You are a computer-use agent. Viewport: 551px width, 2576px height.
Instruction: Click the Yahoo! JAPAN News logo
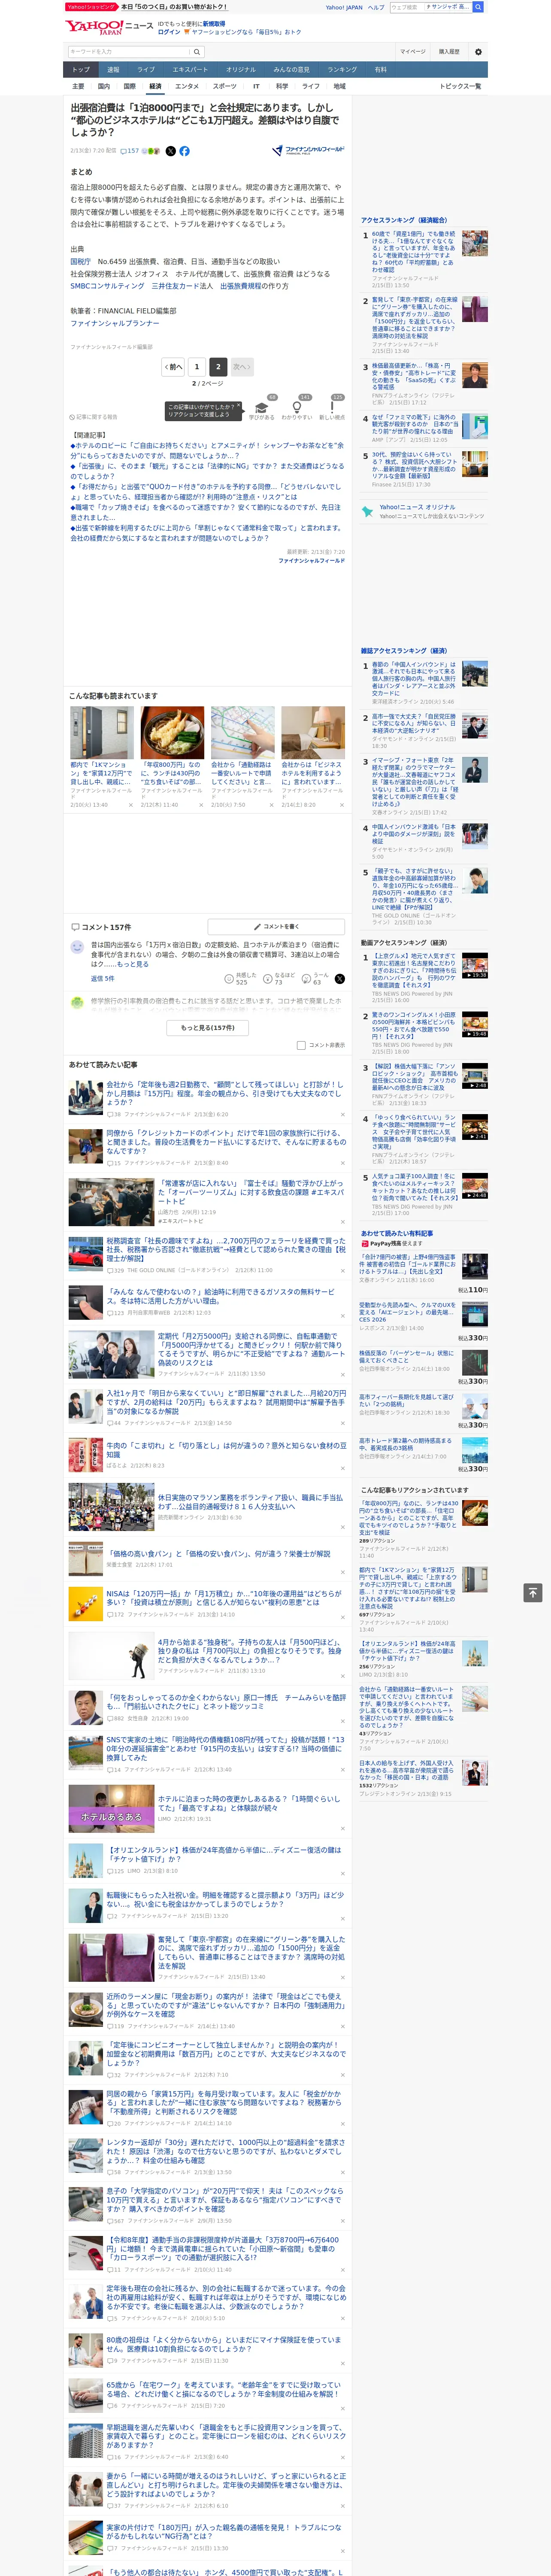coord(109,27)
